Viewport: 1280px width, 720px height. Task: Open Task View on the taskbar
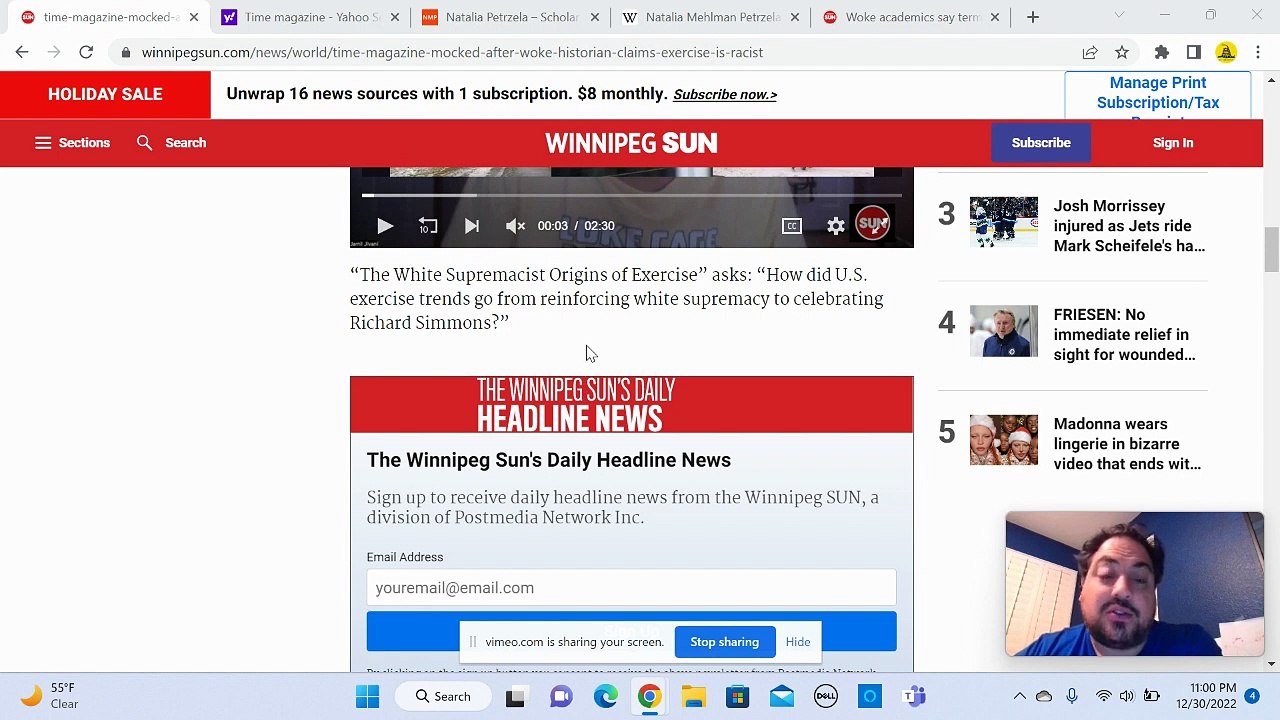coord(515,697)
